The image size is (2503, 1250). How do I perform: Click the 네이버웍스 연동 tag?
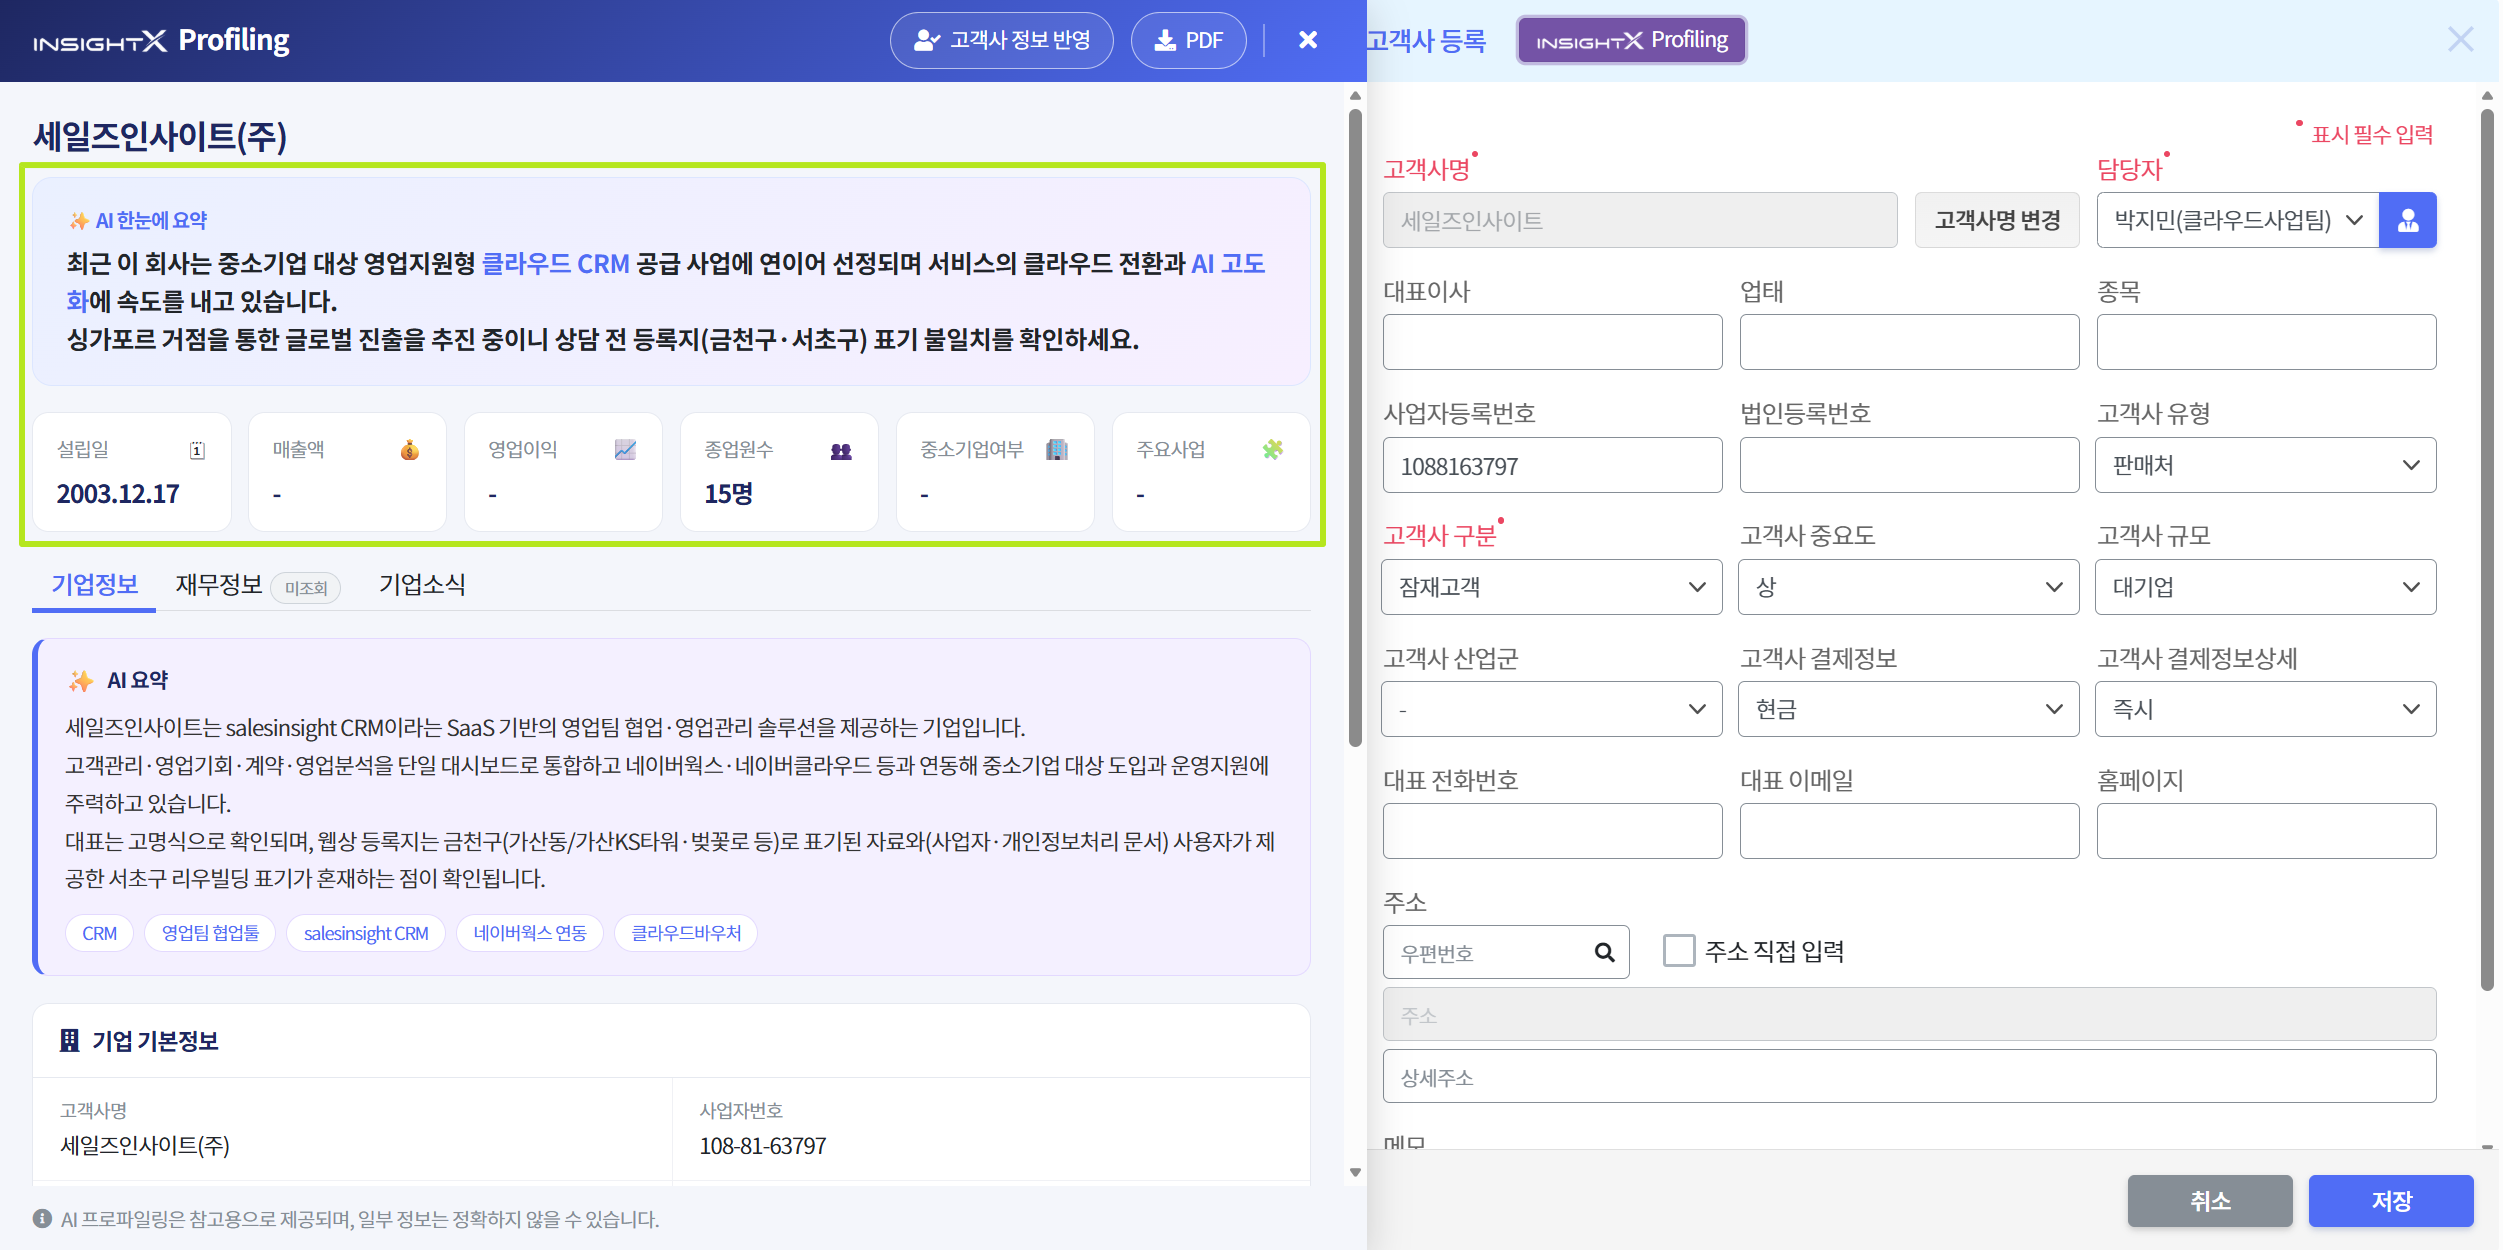(x=530, y=933)
